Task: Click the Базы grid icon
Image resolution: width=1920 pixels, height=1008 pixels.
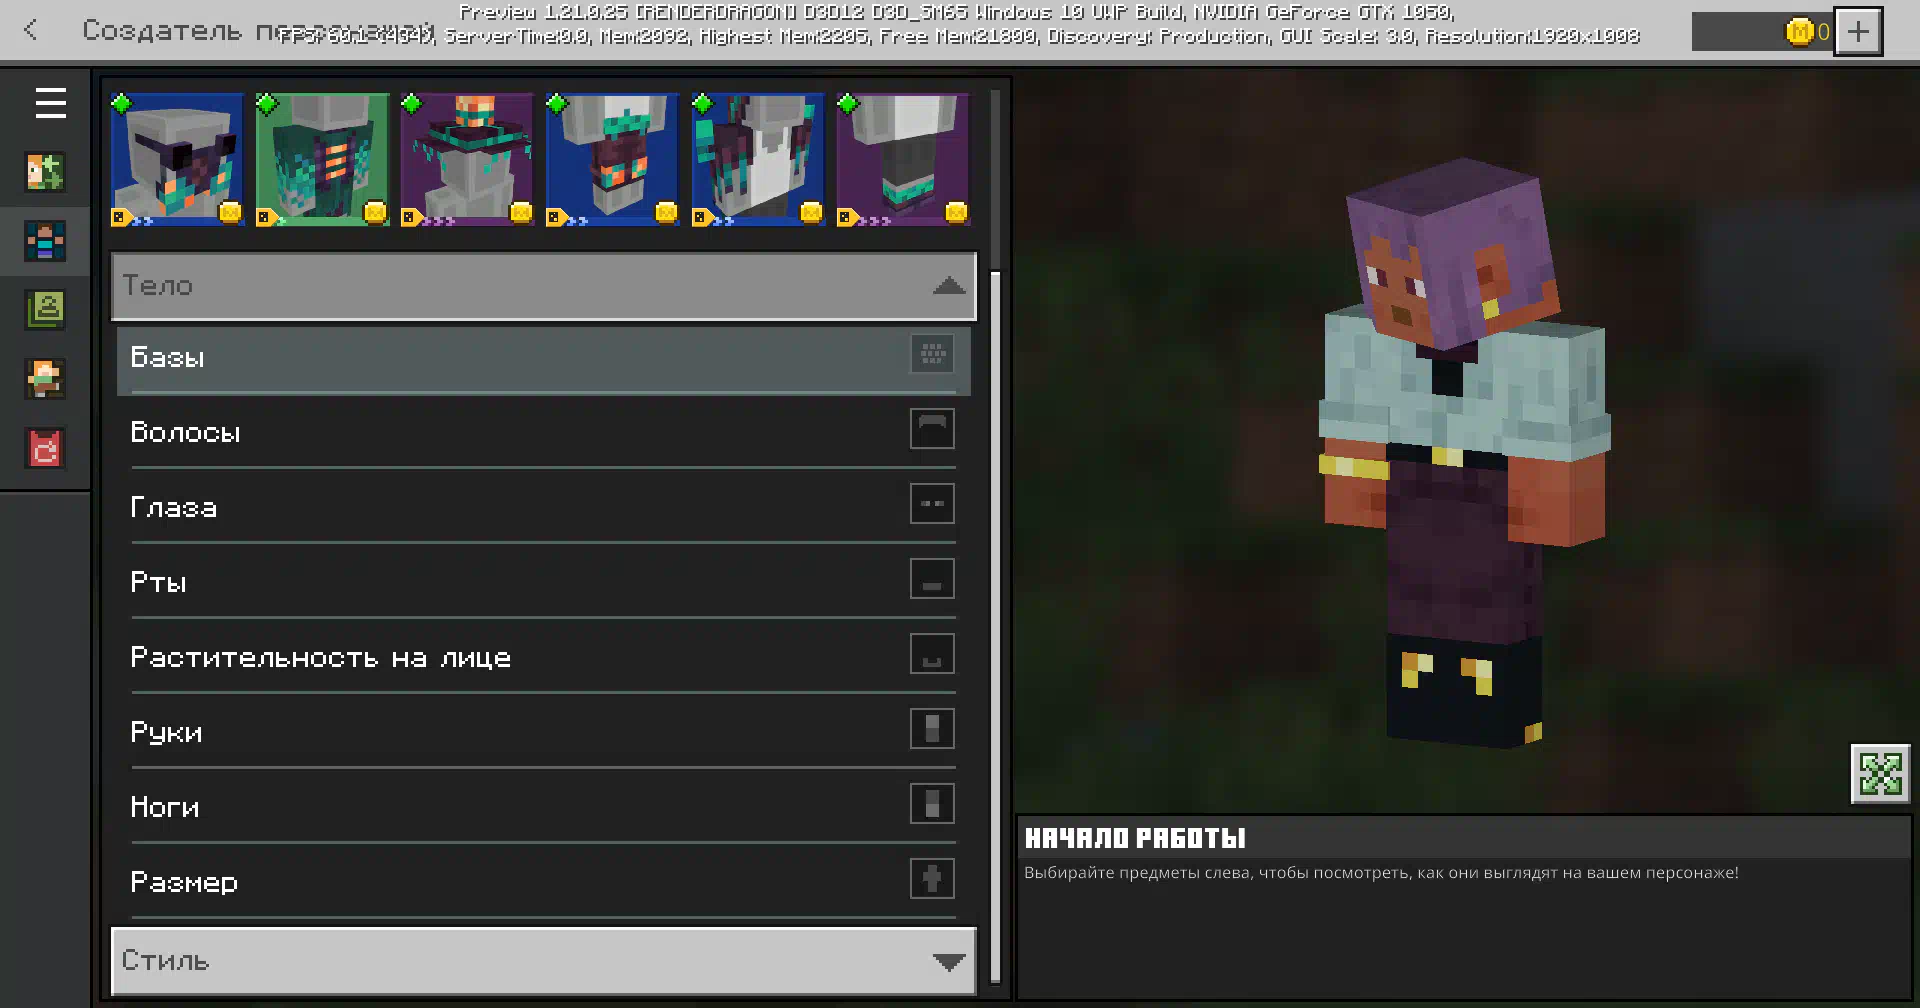Action: pyautogui.click(x=932, y=354)
